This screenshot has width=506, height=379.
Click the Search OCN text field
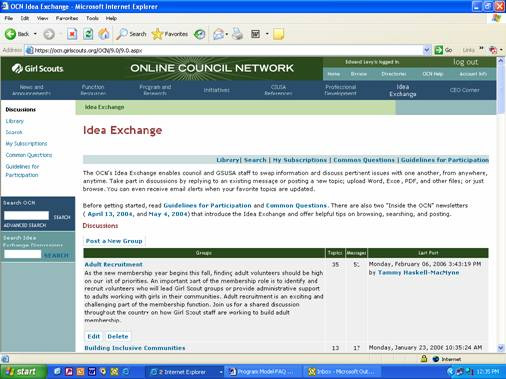26,216
